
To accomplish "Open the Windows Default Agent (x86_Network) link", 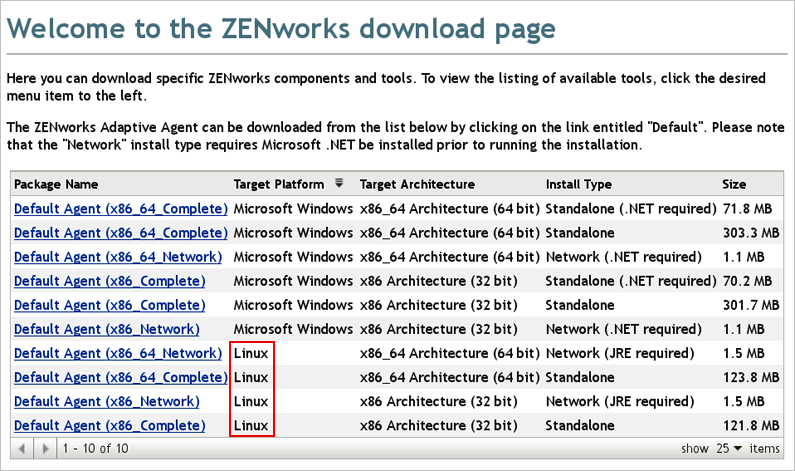I will point(107,329).
